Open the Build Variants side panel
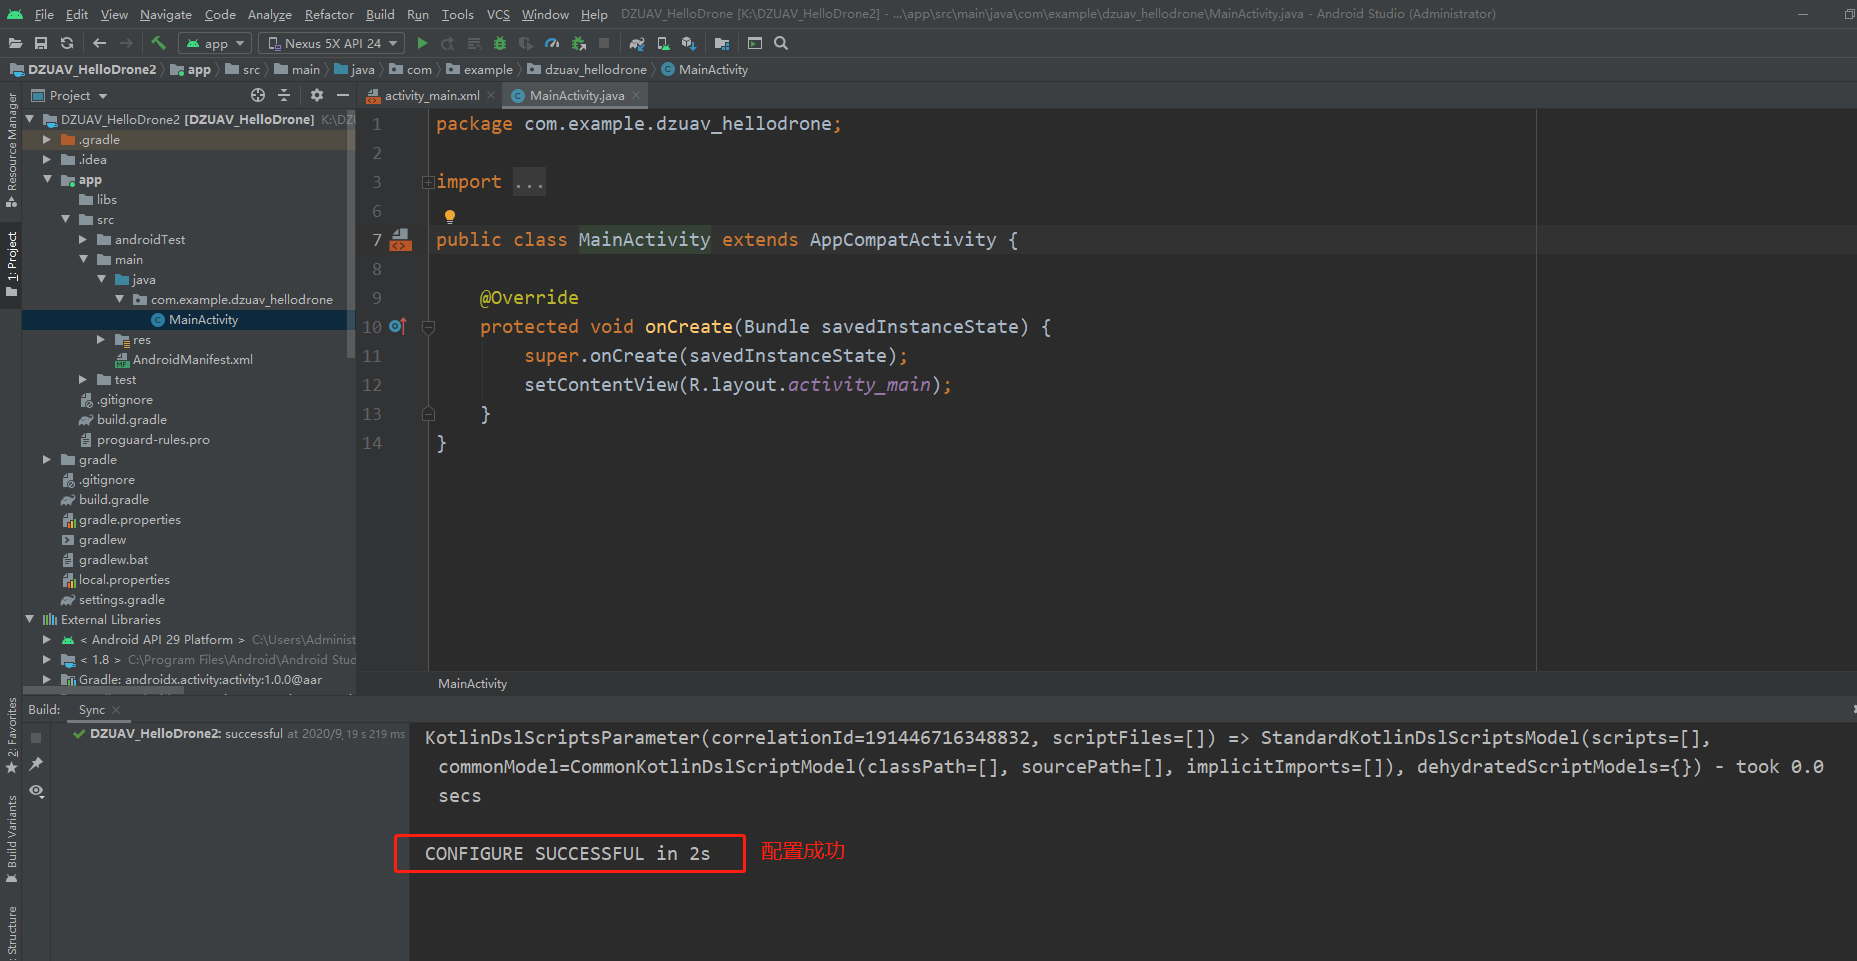This screenshot has height=961, width=1857. pos(12,839)
